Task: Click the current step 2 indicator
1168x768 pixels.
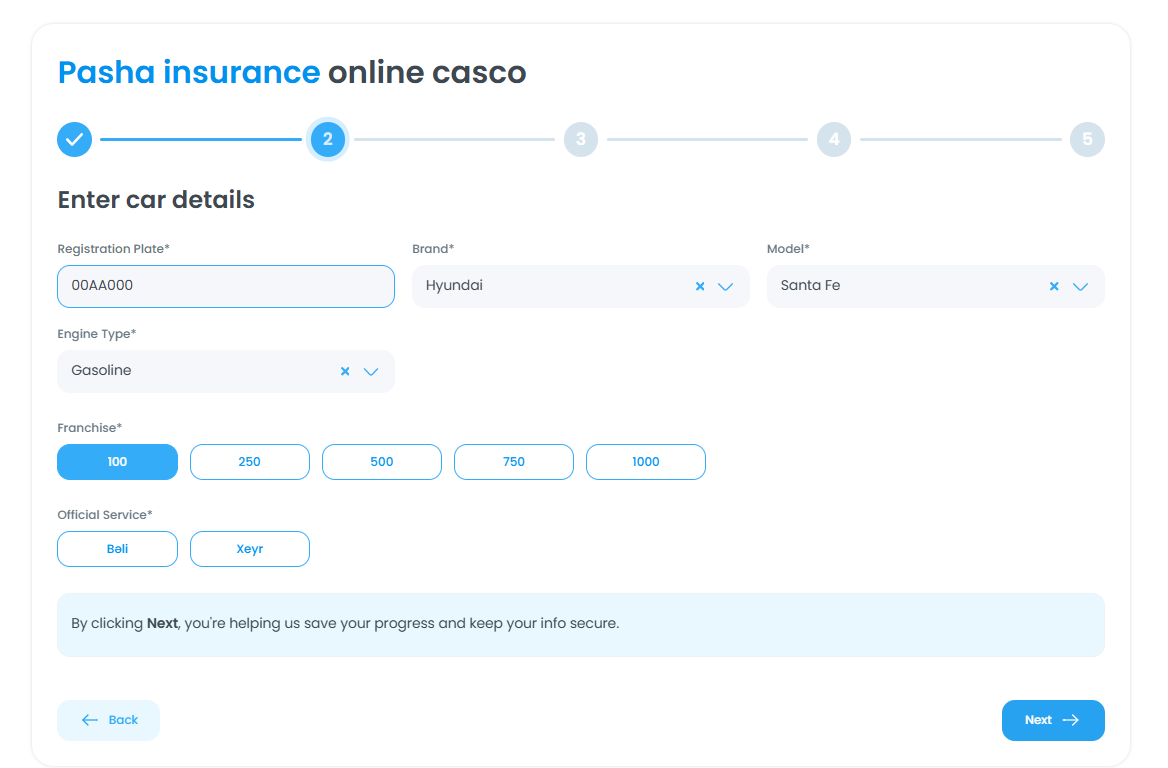Action: [x=328, y=140]
